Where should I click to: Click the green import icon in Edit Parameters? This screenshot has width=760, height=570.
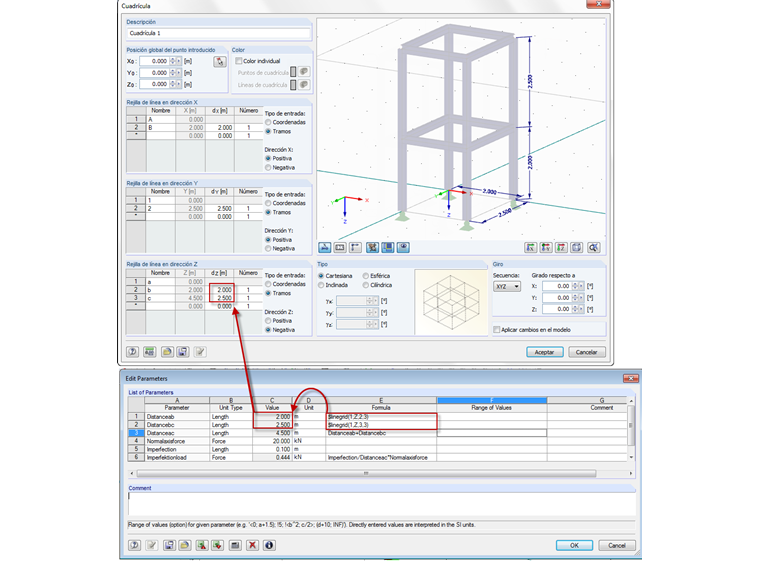202,545
